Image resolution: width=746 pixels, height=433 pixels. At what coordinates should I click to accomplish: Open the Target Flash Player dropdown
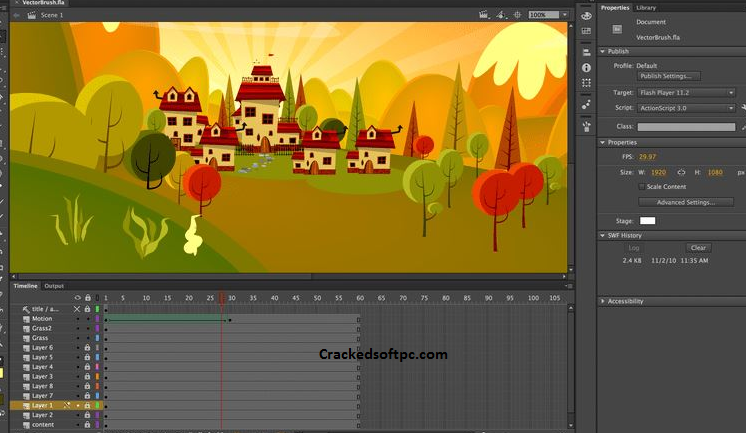[x=687, y=93]
